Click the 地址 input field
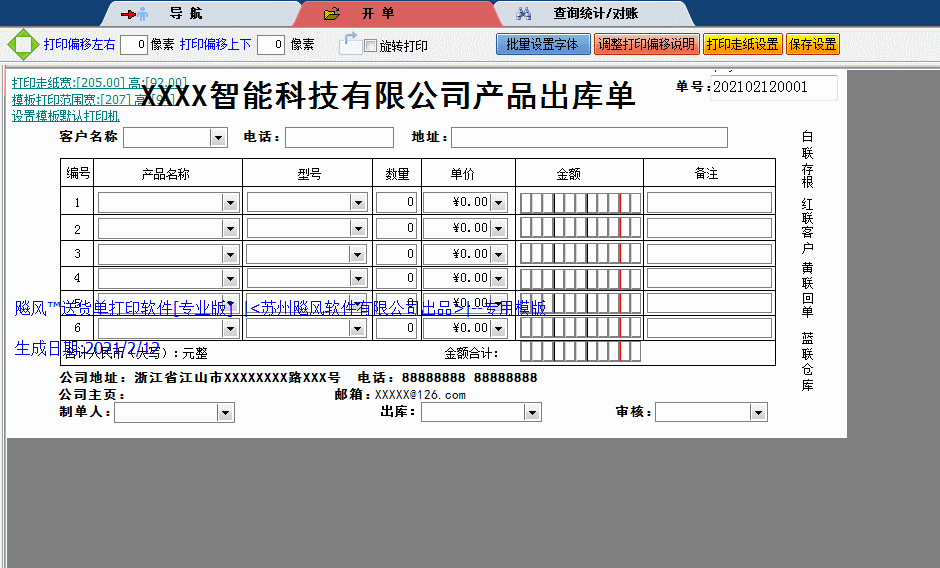The height and width of the screenshot is (568, 940). 589,137
